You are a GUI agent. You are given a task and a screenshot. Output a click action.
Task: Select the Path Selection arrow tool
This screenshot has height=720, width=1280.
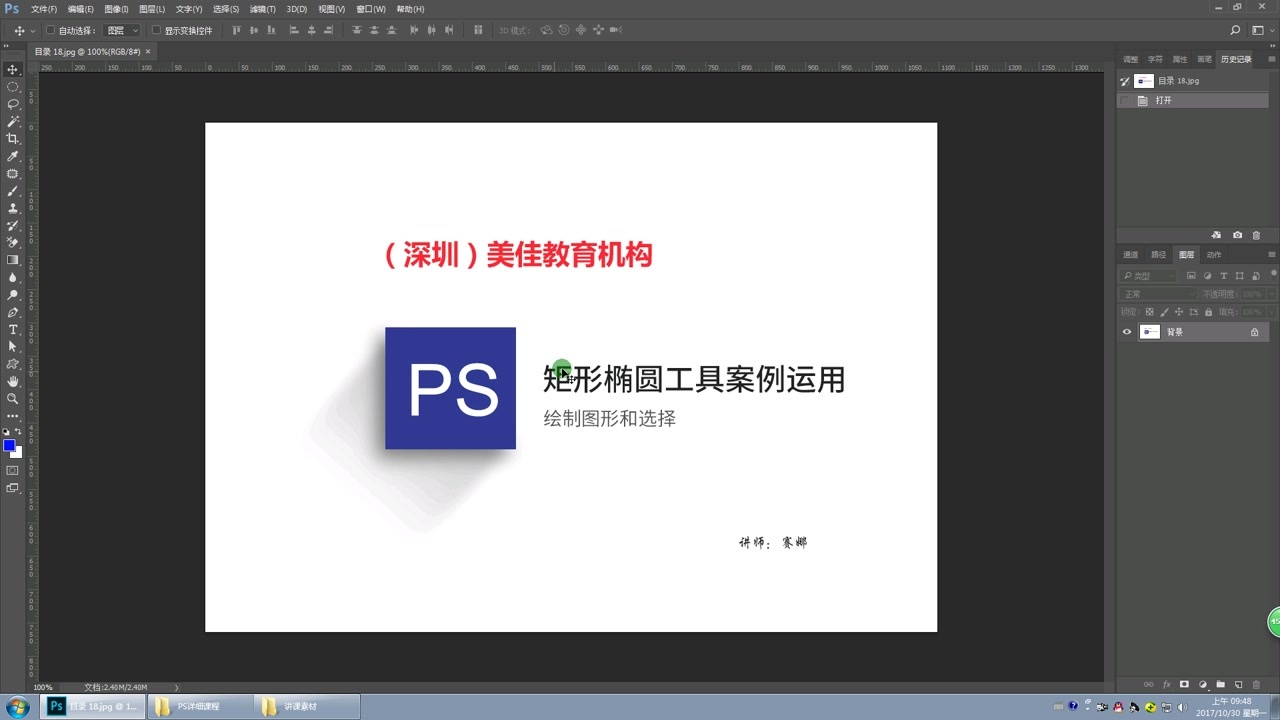click(x=13, y=346)
